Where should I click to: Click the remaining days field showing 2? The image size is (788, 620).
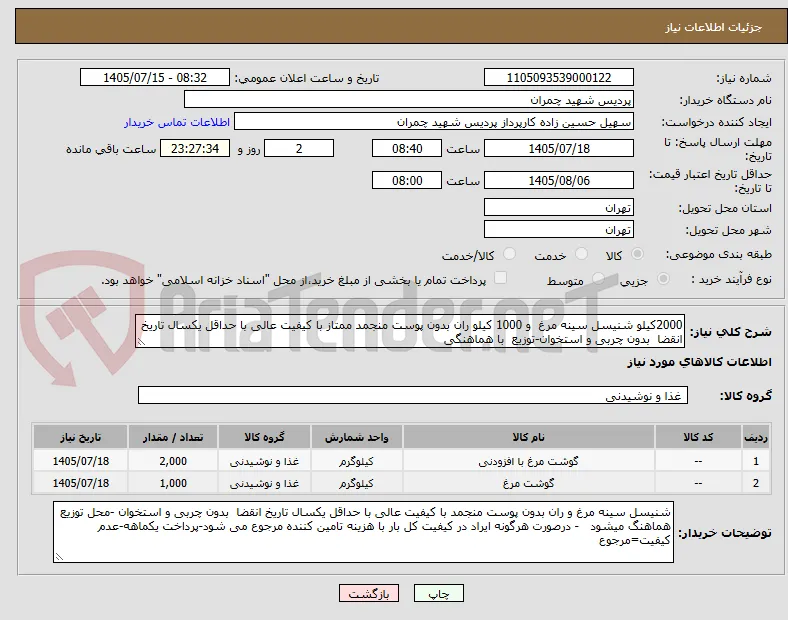(x=299, y=148)
